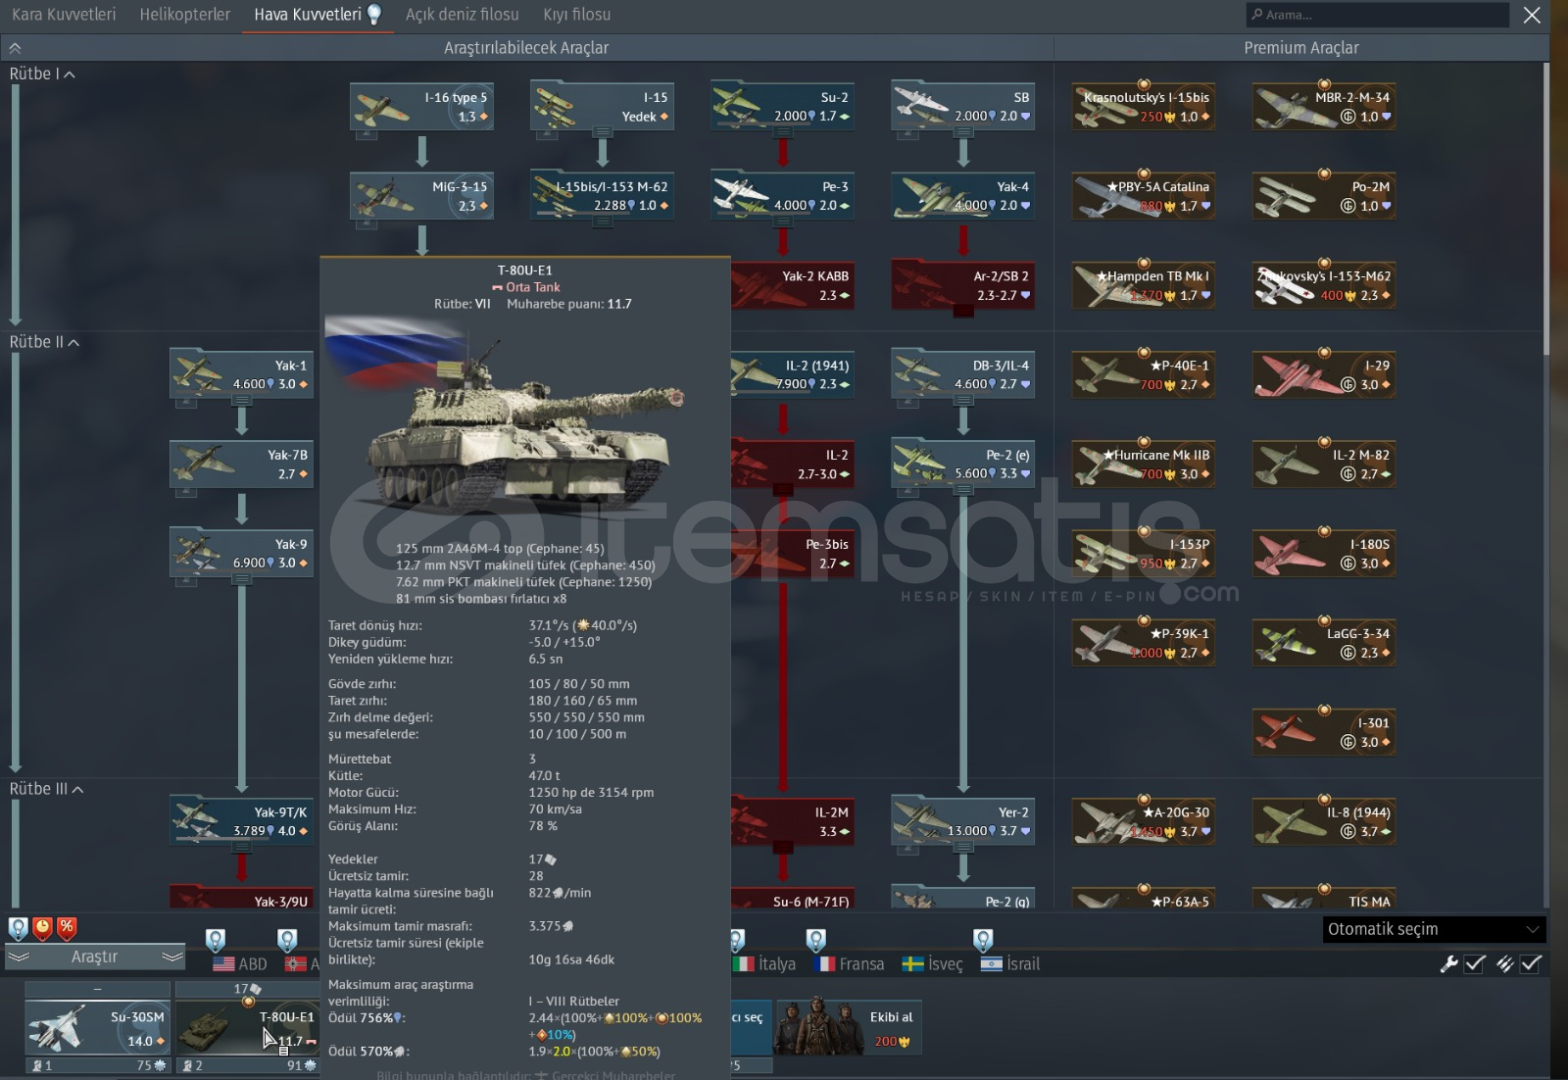Viewport: 1568px width, 1080px height.
Task: Switch to Açık deniz filosu tab
Action: click(x=462, y=15)
